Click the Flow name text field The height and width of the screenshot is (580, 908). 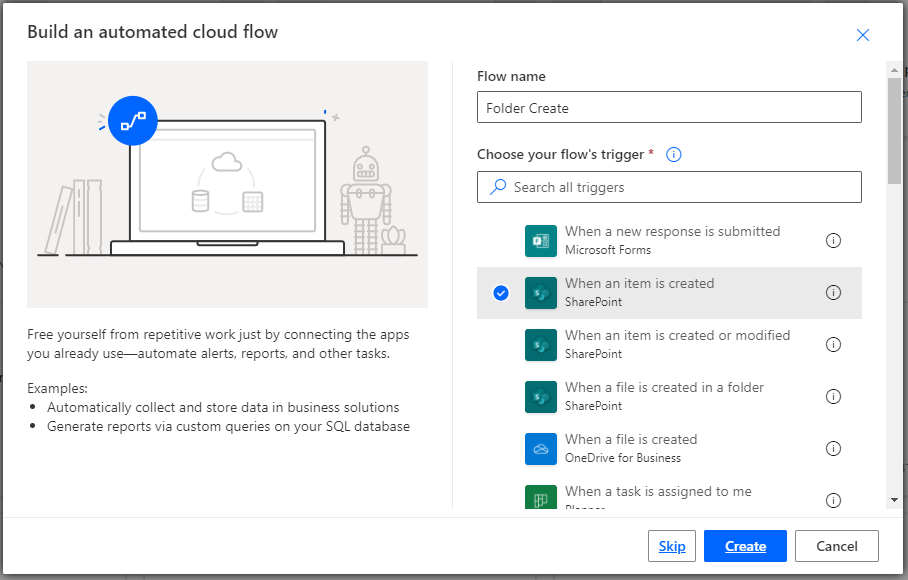(669, 108)
